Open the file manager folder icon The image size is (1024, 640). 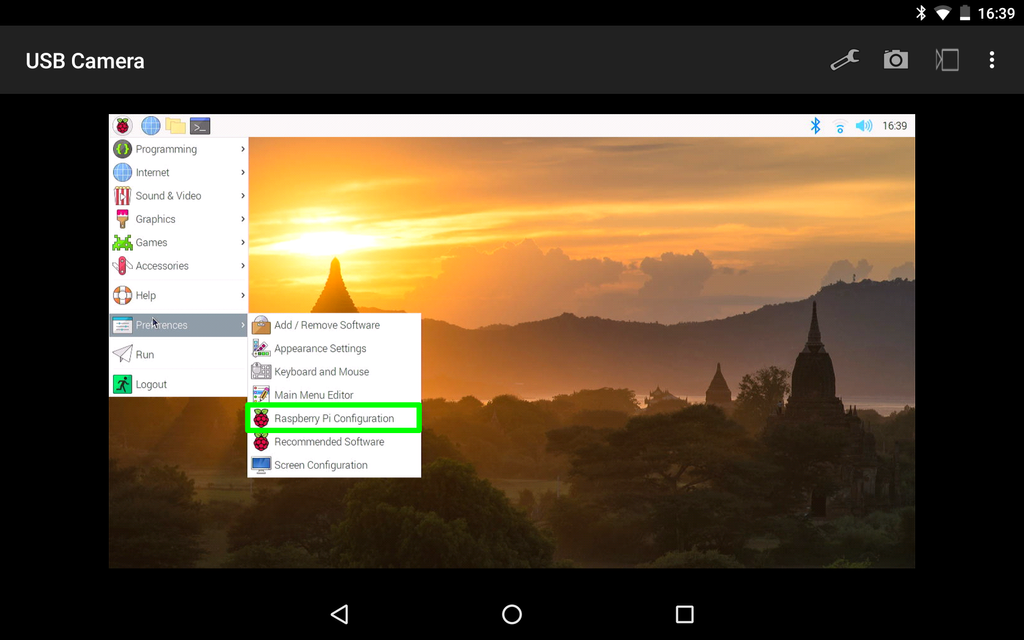[x=174, y=125]
